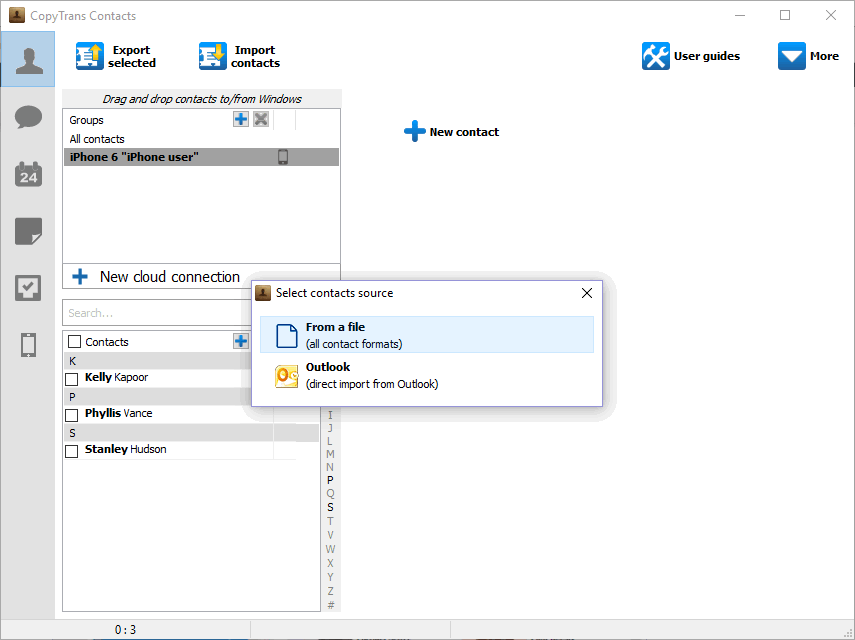855x640 pixels.
Task: Maximize the CopyTrans Contacts window
Action: (785, 15)
